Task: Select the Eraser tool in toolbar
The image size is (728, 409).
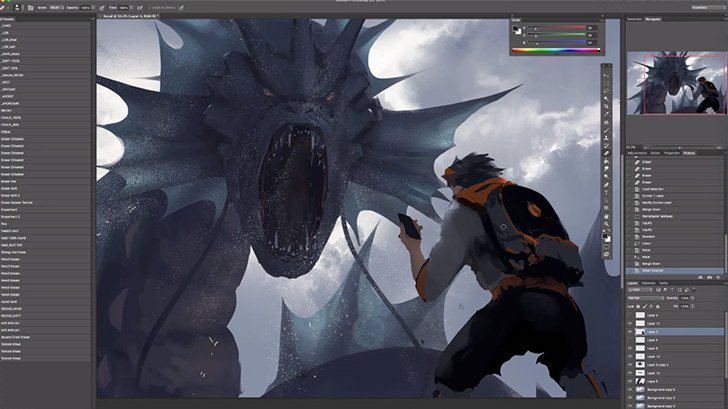Action: tap(606, 153)
